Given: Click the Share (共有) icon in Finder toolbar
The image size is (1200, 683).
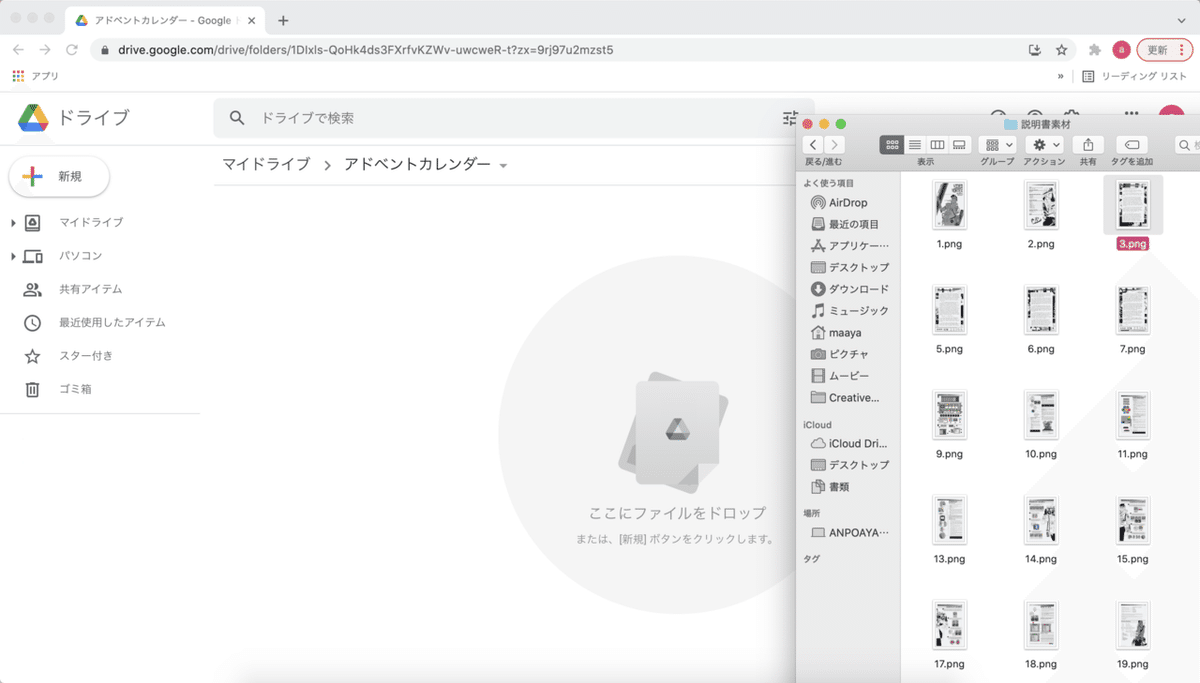Looking at the screenshot, I should pos(1087,143).
